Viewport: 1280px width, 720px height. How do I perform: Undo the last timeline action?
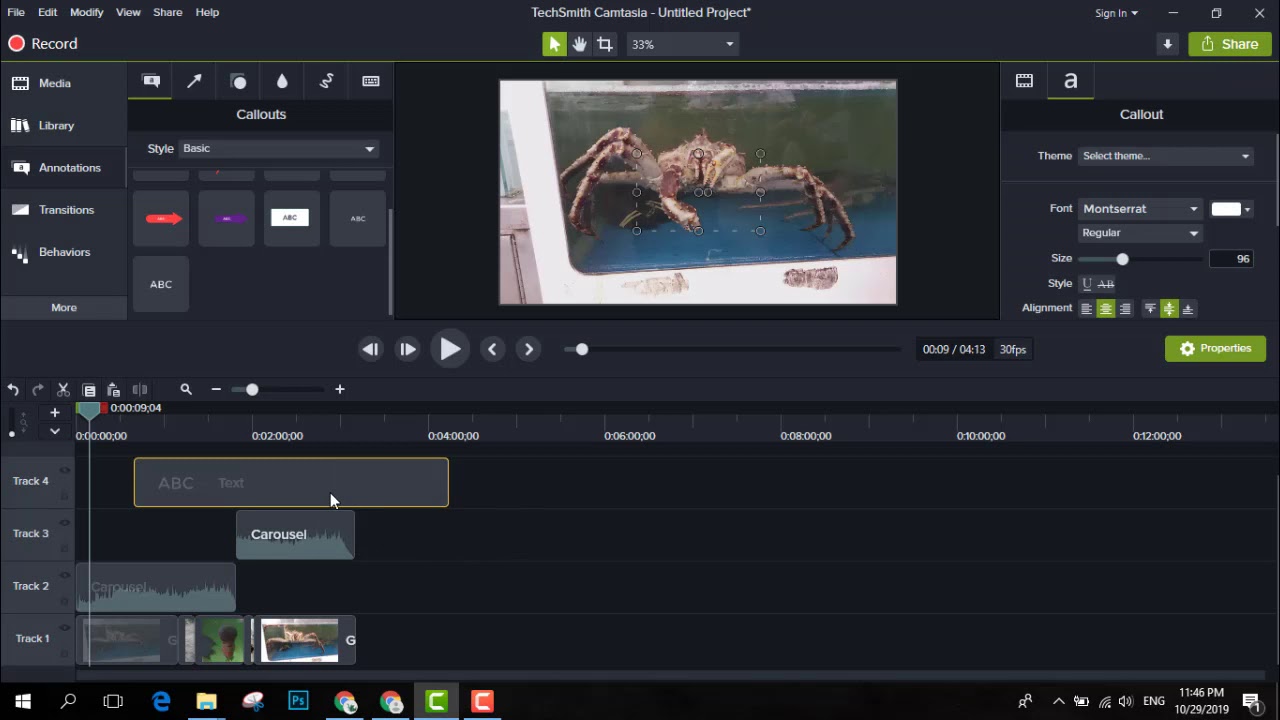(13, 389)
